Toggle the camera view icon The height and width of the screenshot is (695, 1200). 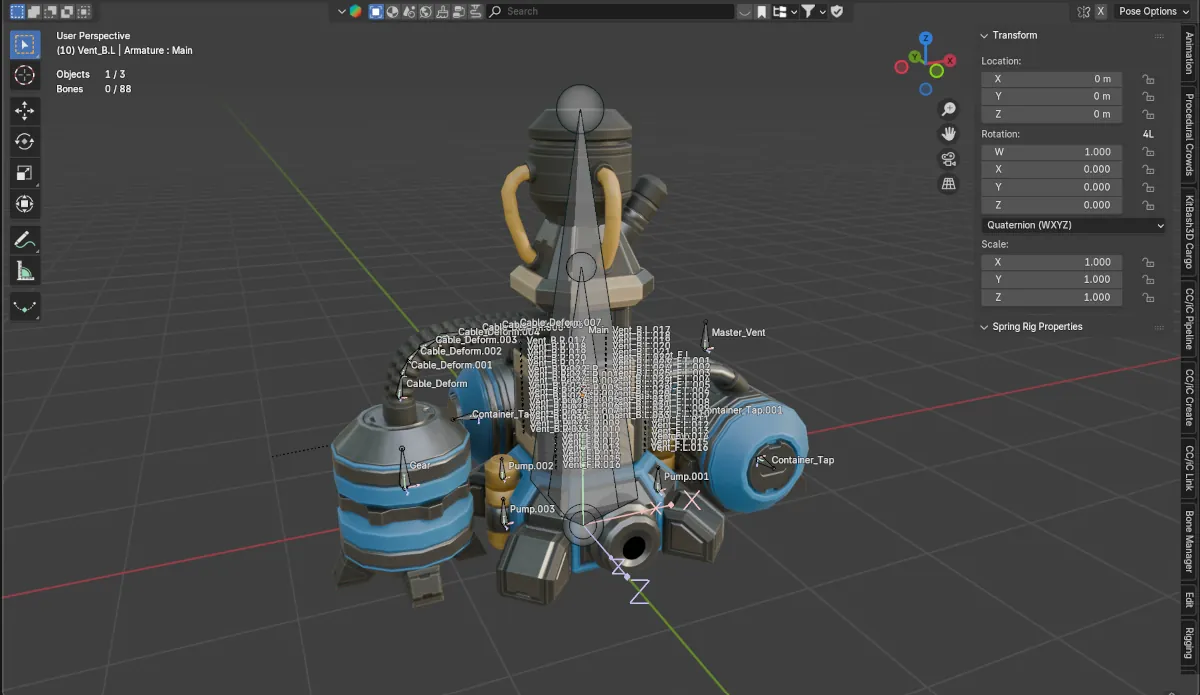click(x=948, y=159)
